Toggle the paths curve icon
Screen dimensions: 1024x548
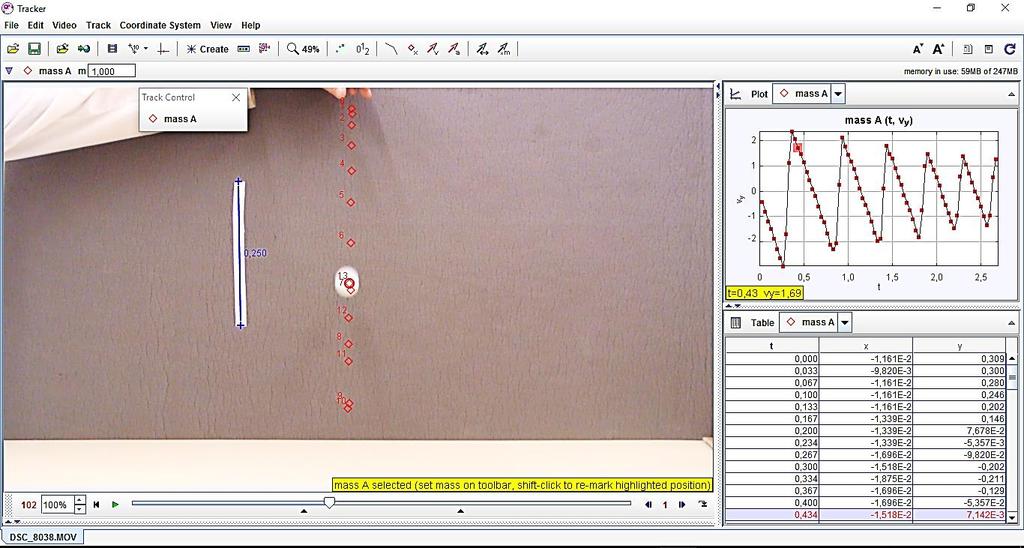click(x=391, y=49)
